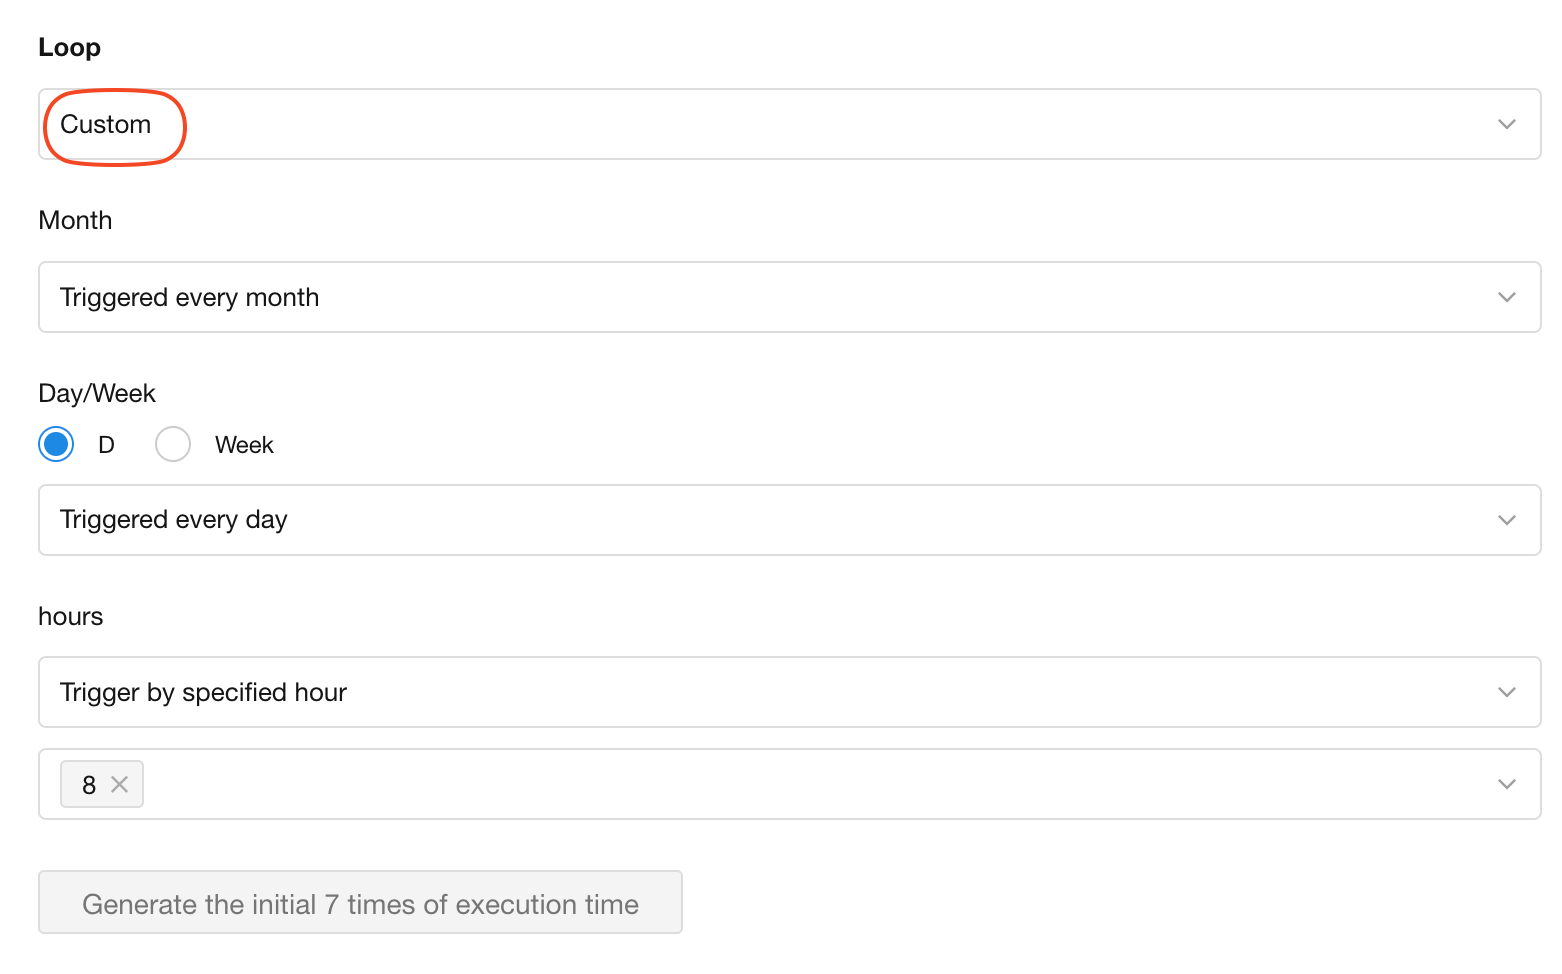Click the Month field label
The image size is (1562, 974).
point(75,220)
